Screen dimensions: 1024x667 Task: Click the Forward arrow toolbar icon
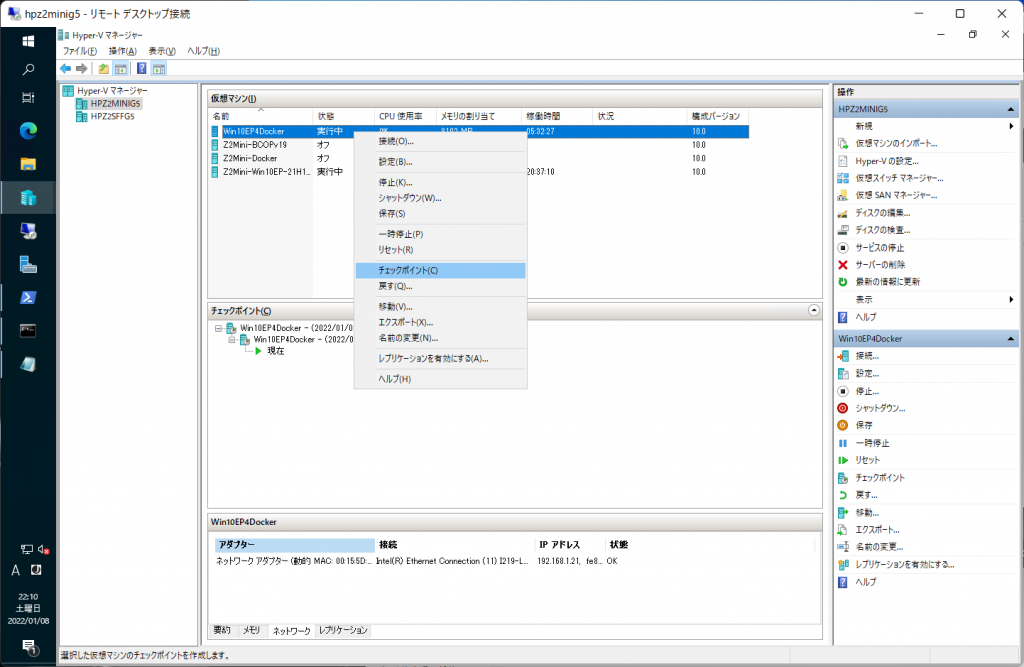pos(82,69)
